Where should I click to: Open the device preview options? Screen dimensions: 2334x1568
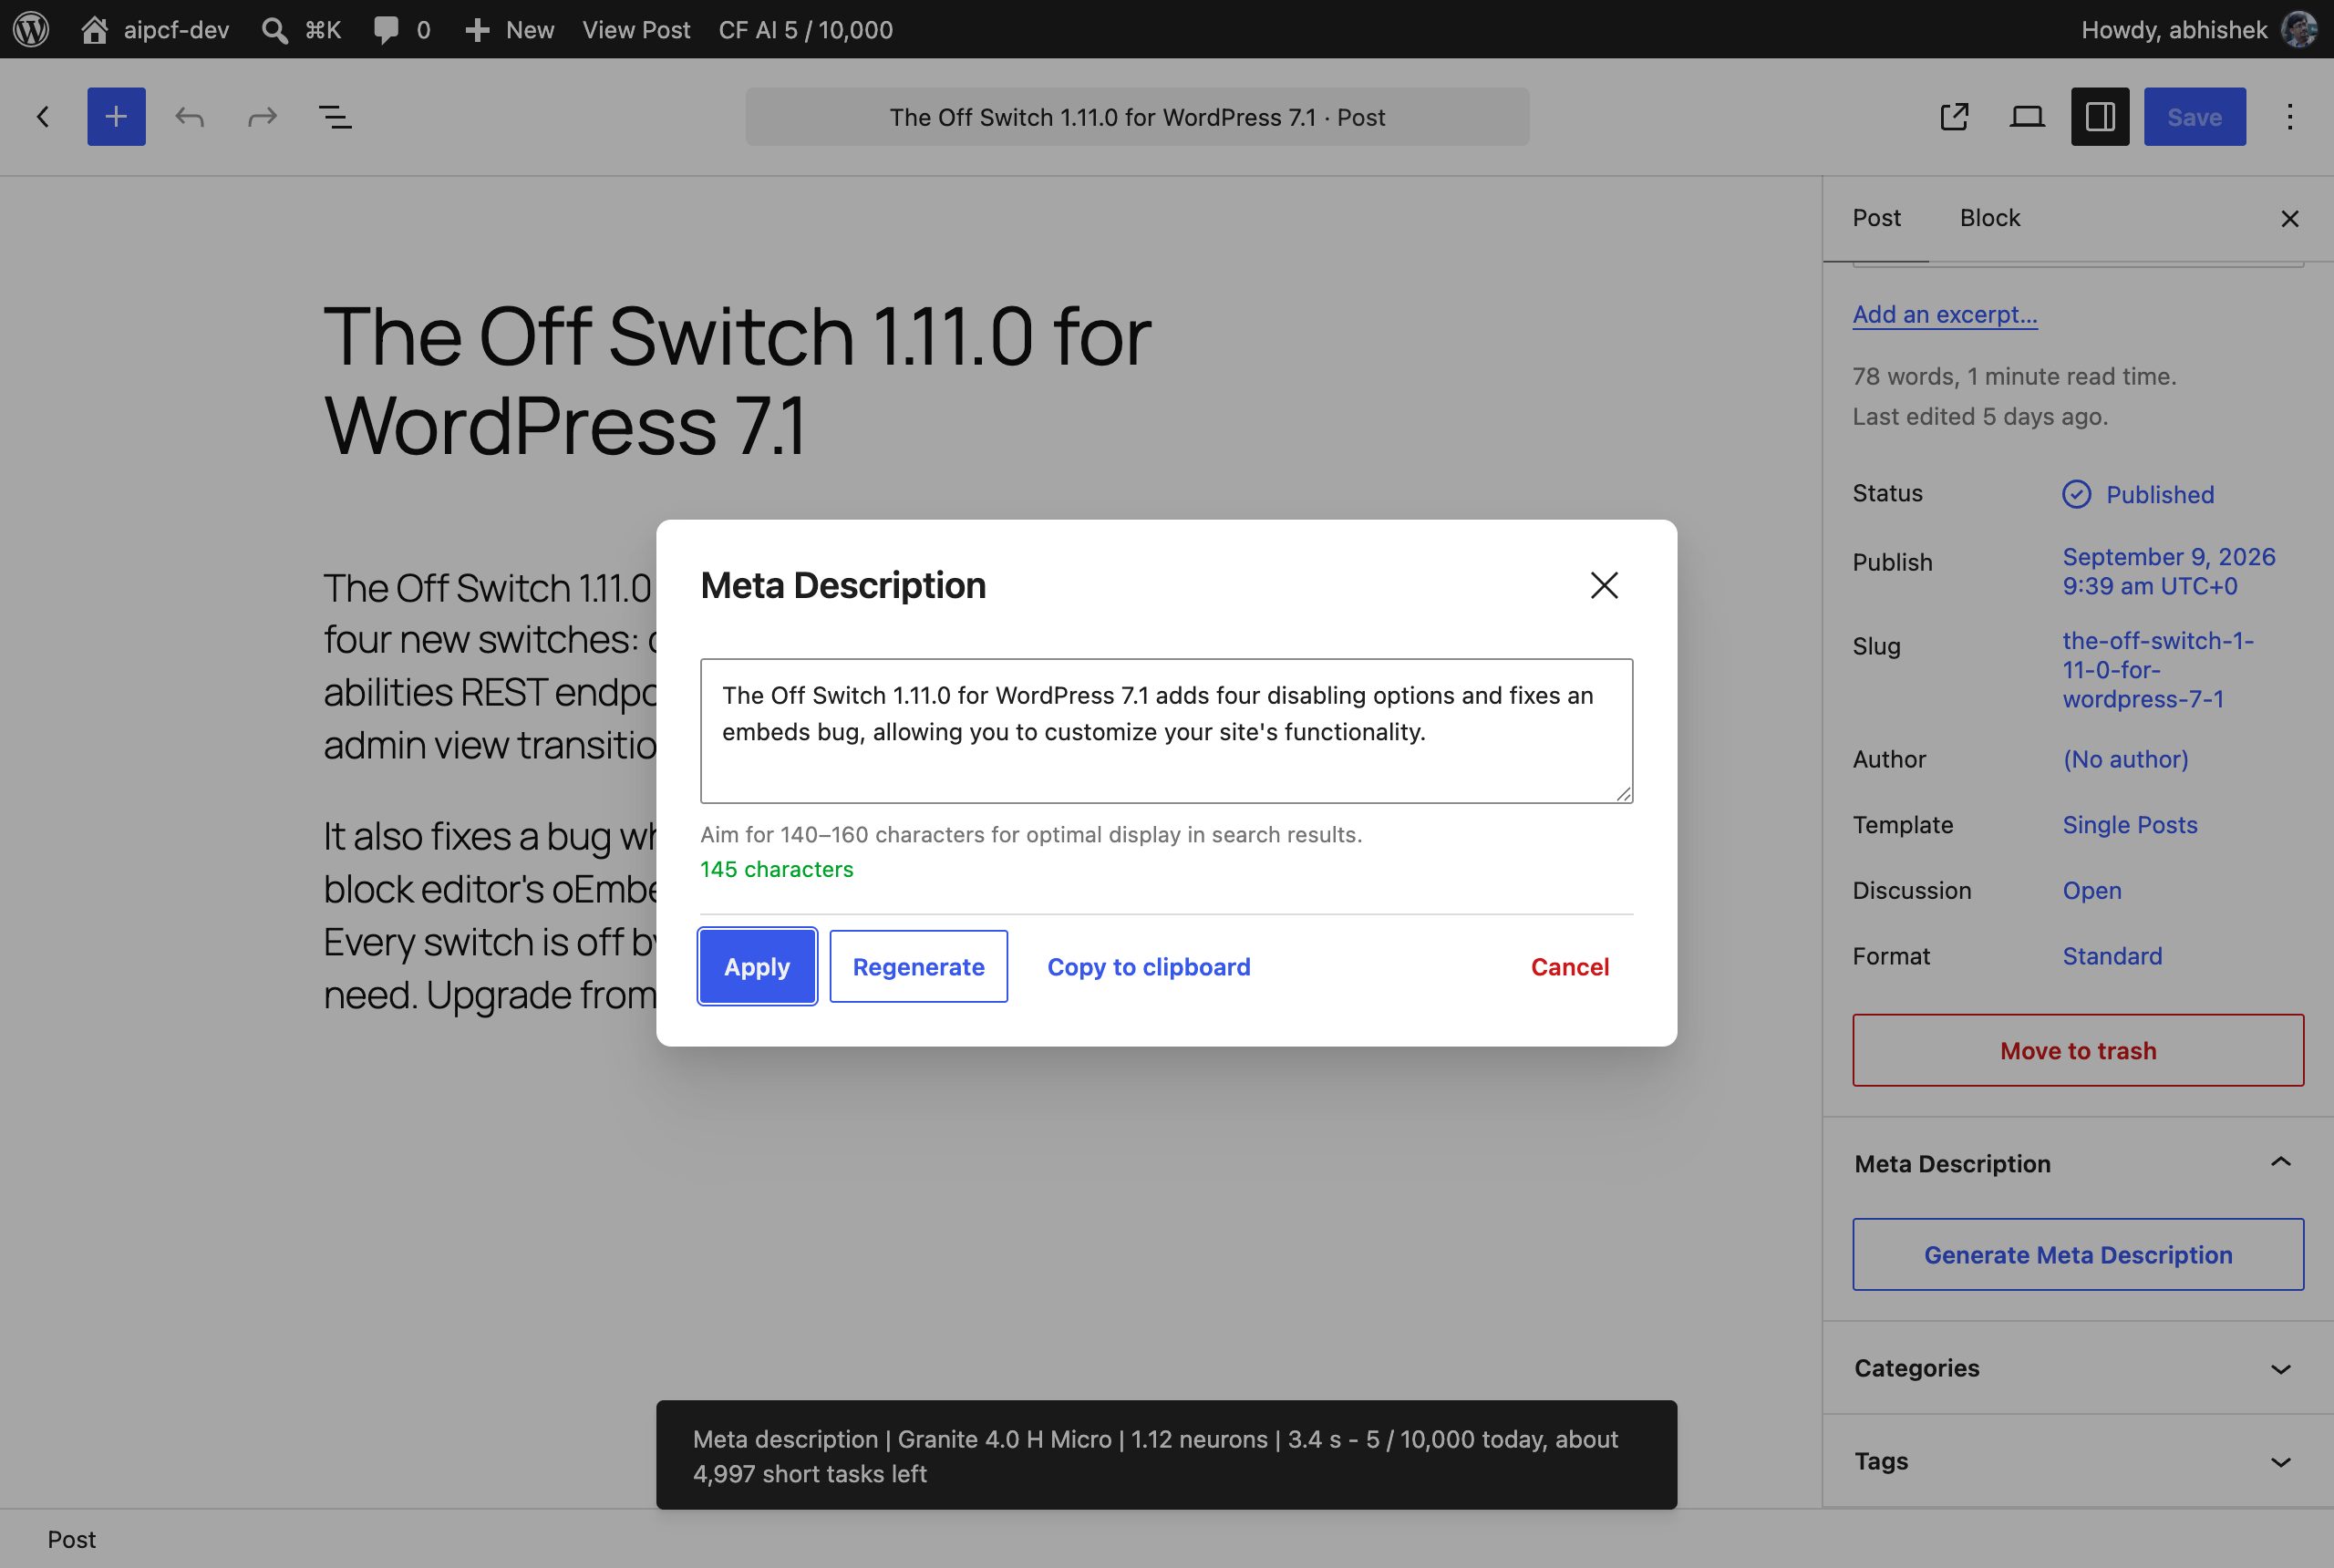pos(2027,117)
